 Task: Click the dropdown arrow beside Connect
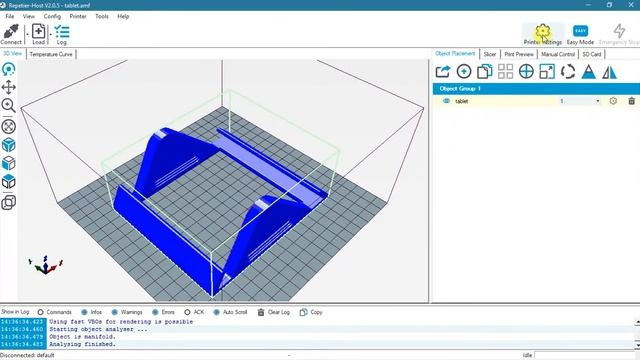click(x=27, y=34)
